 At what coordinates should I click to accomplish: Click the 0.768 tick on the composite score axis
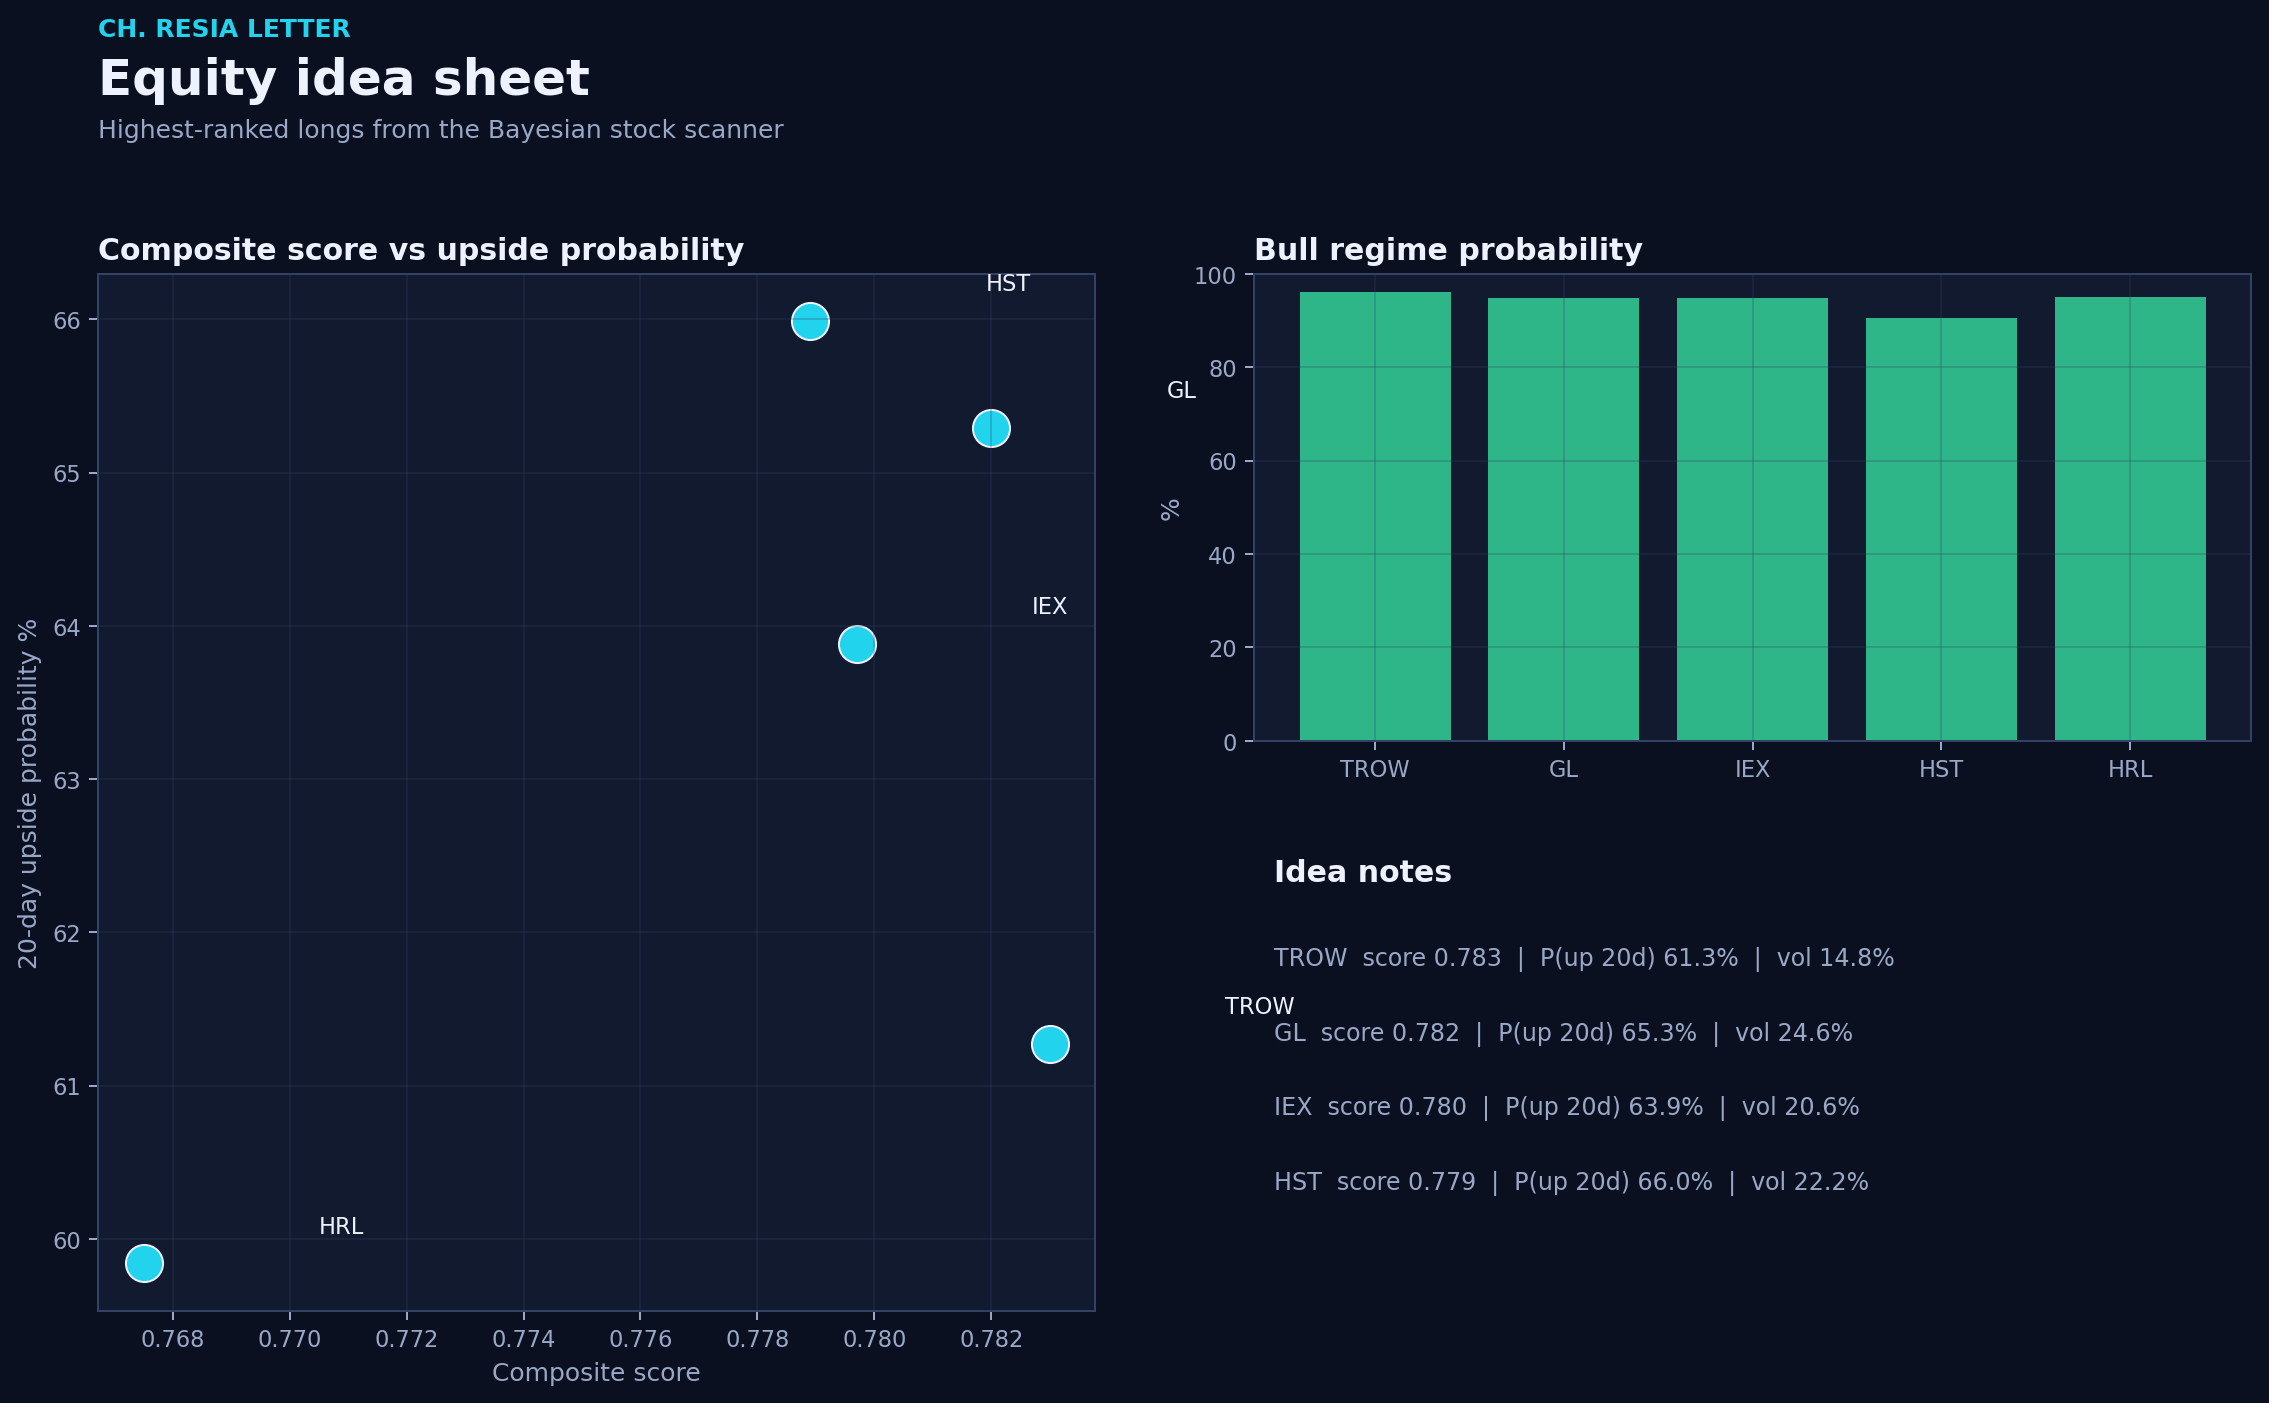click(x=173, y=1340)
